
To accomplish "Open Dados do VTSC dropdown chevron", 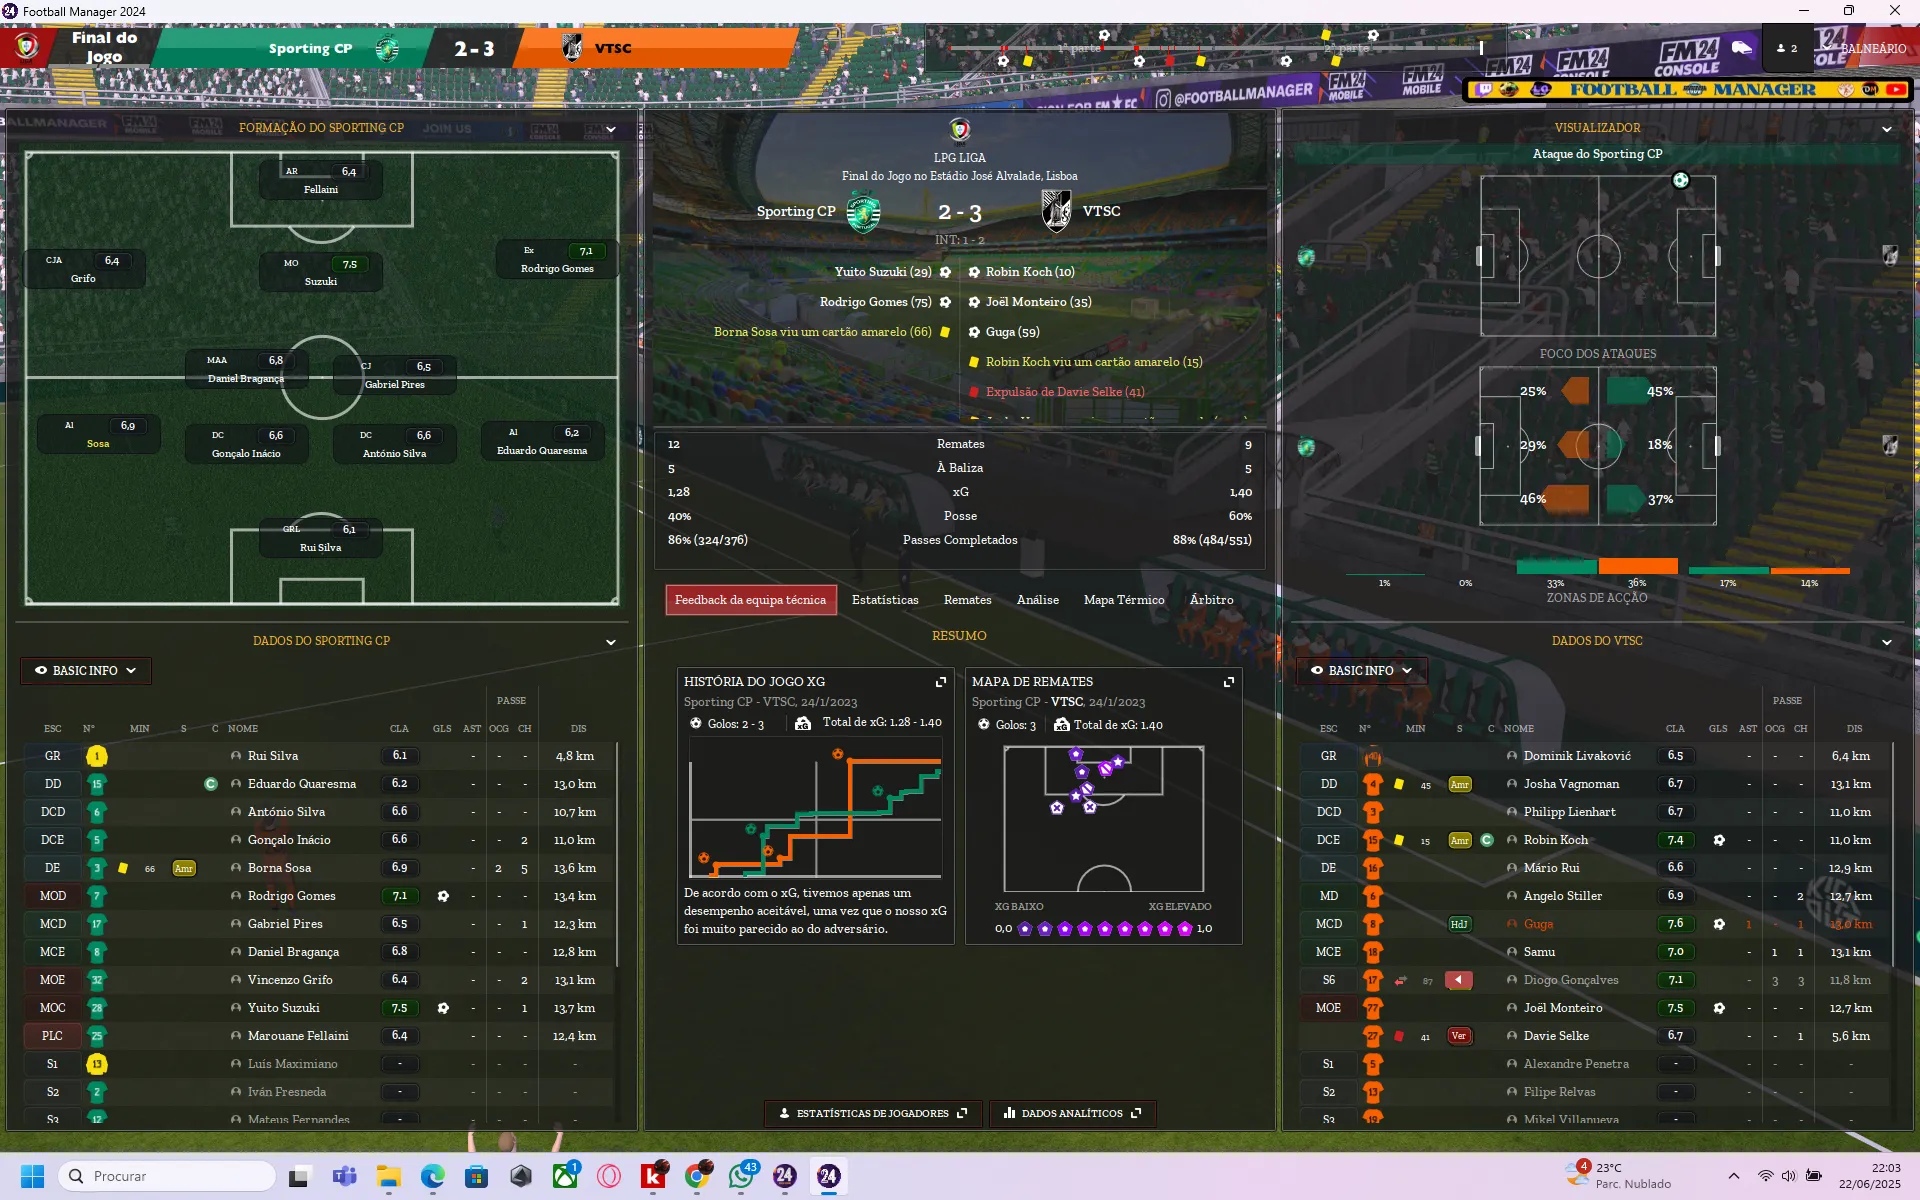I will click(x=1887, y=642).
